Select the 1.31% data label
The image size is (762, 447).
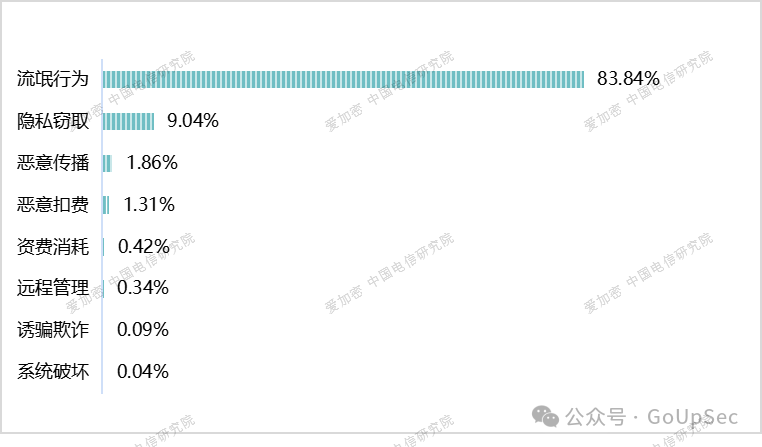150,205
